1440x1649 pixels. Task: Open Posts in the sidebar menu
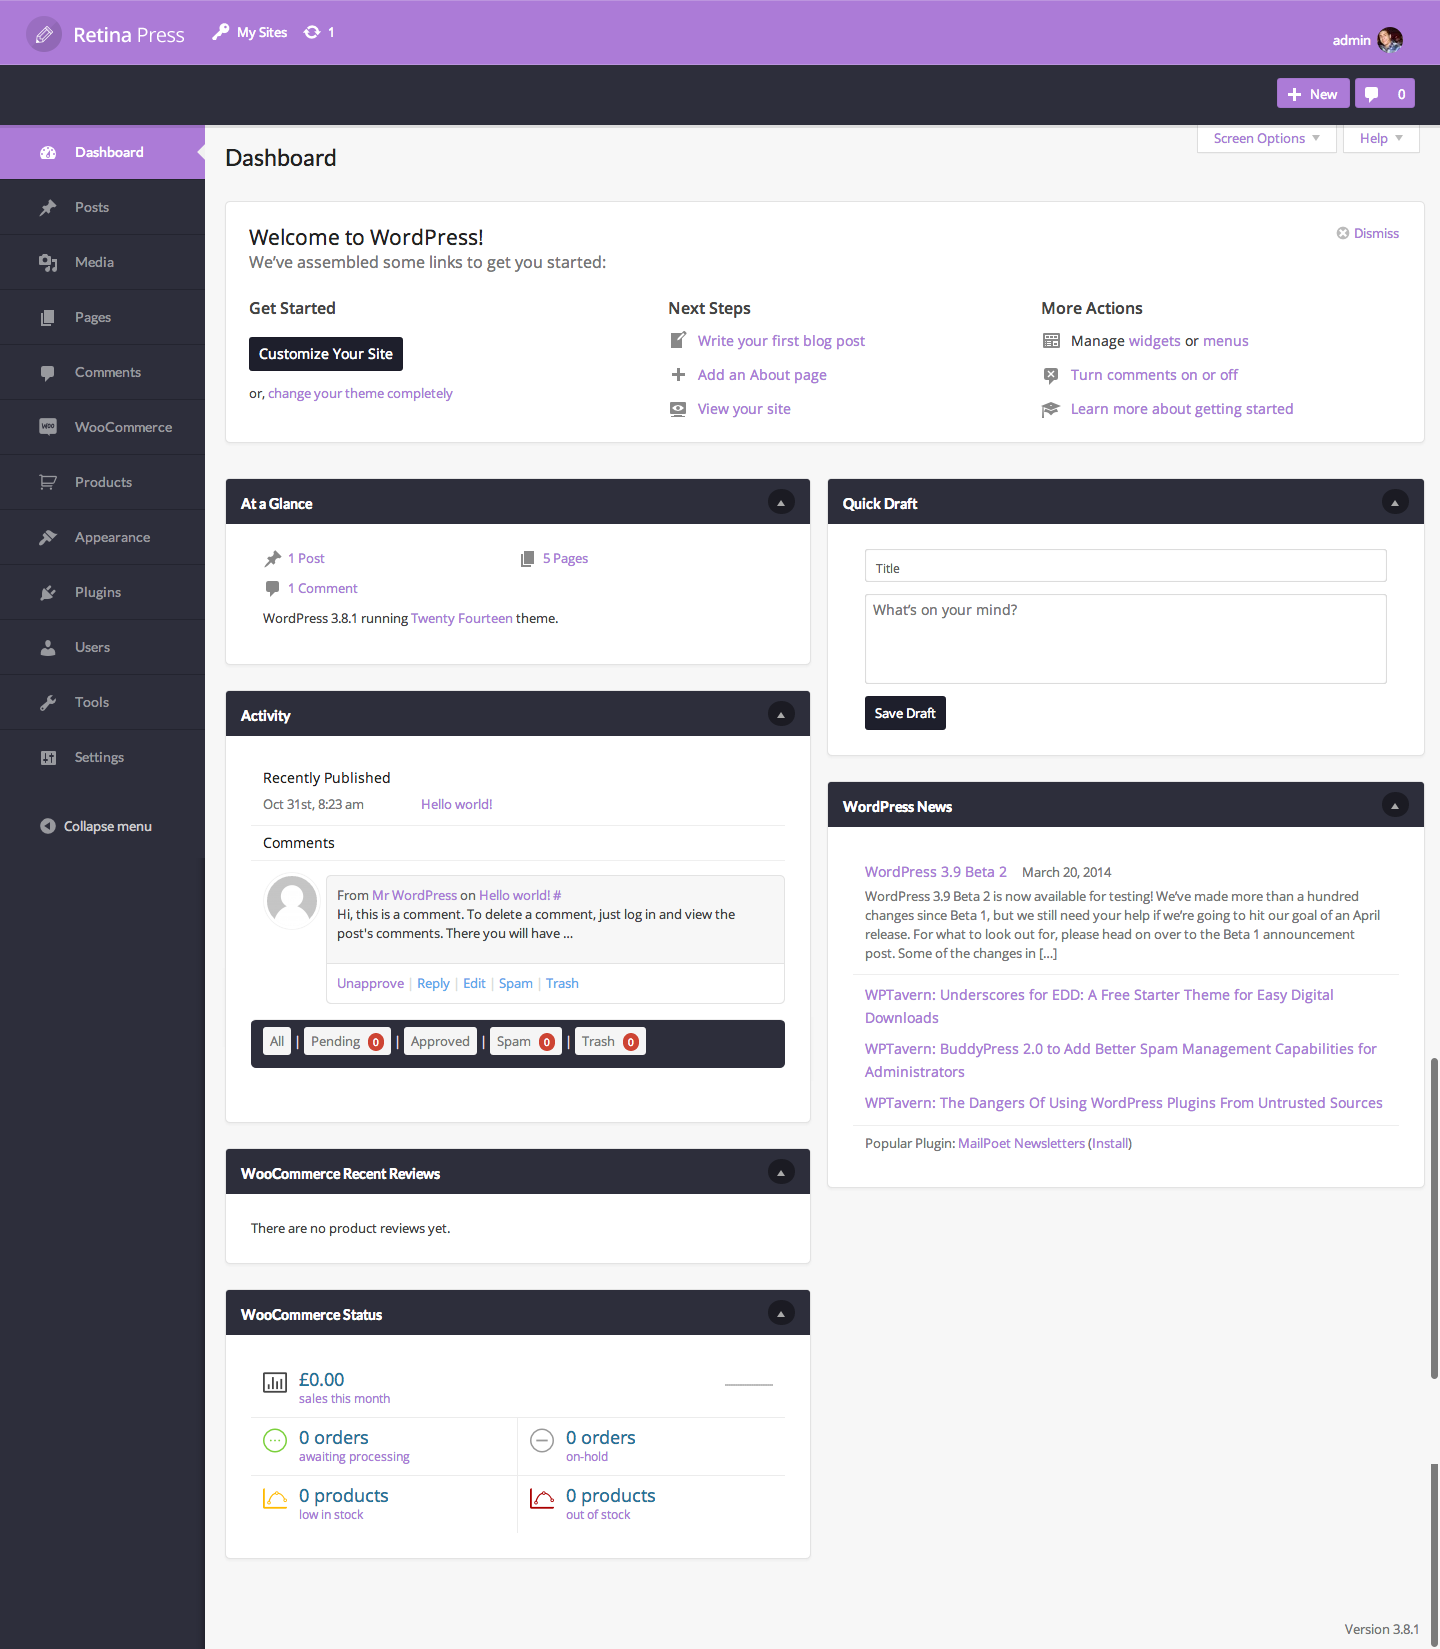[102, 207]
